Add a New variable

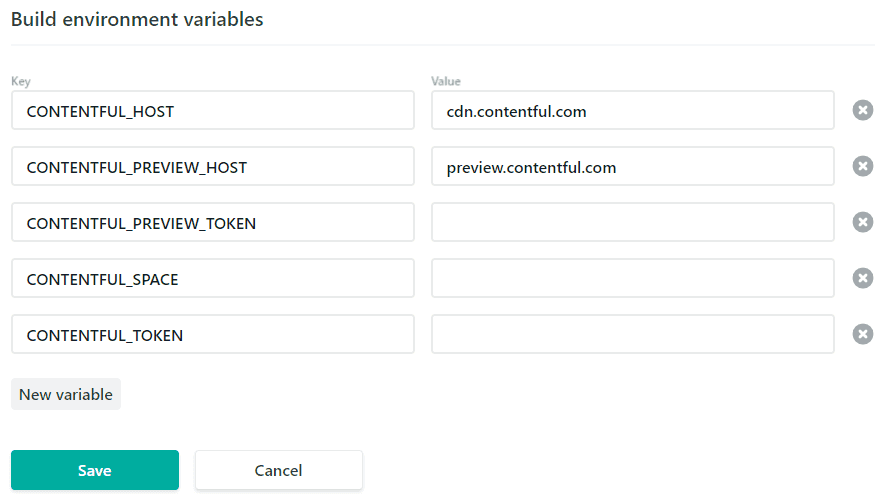[66, 394]
